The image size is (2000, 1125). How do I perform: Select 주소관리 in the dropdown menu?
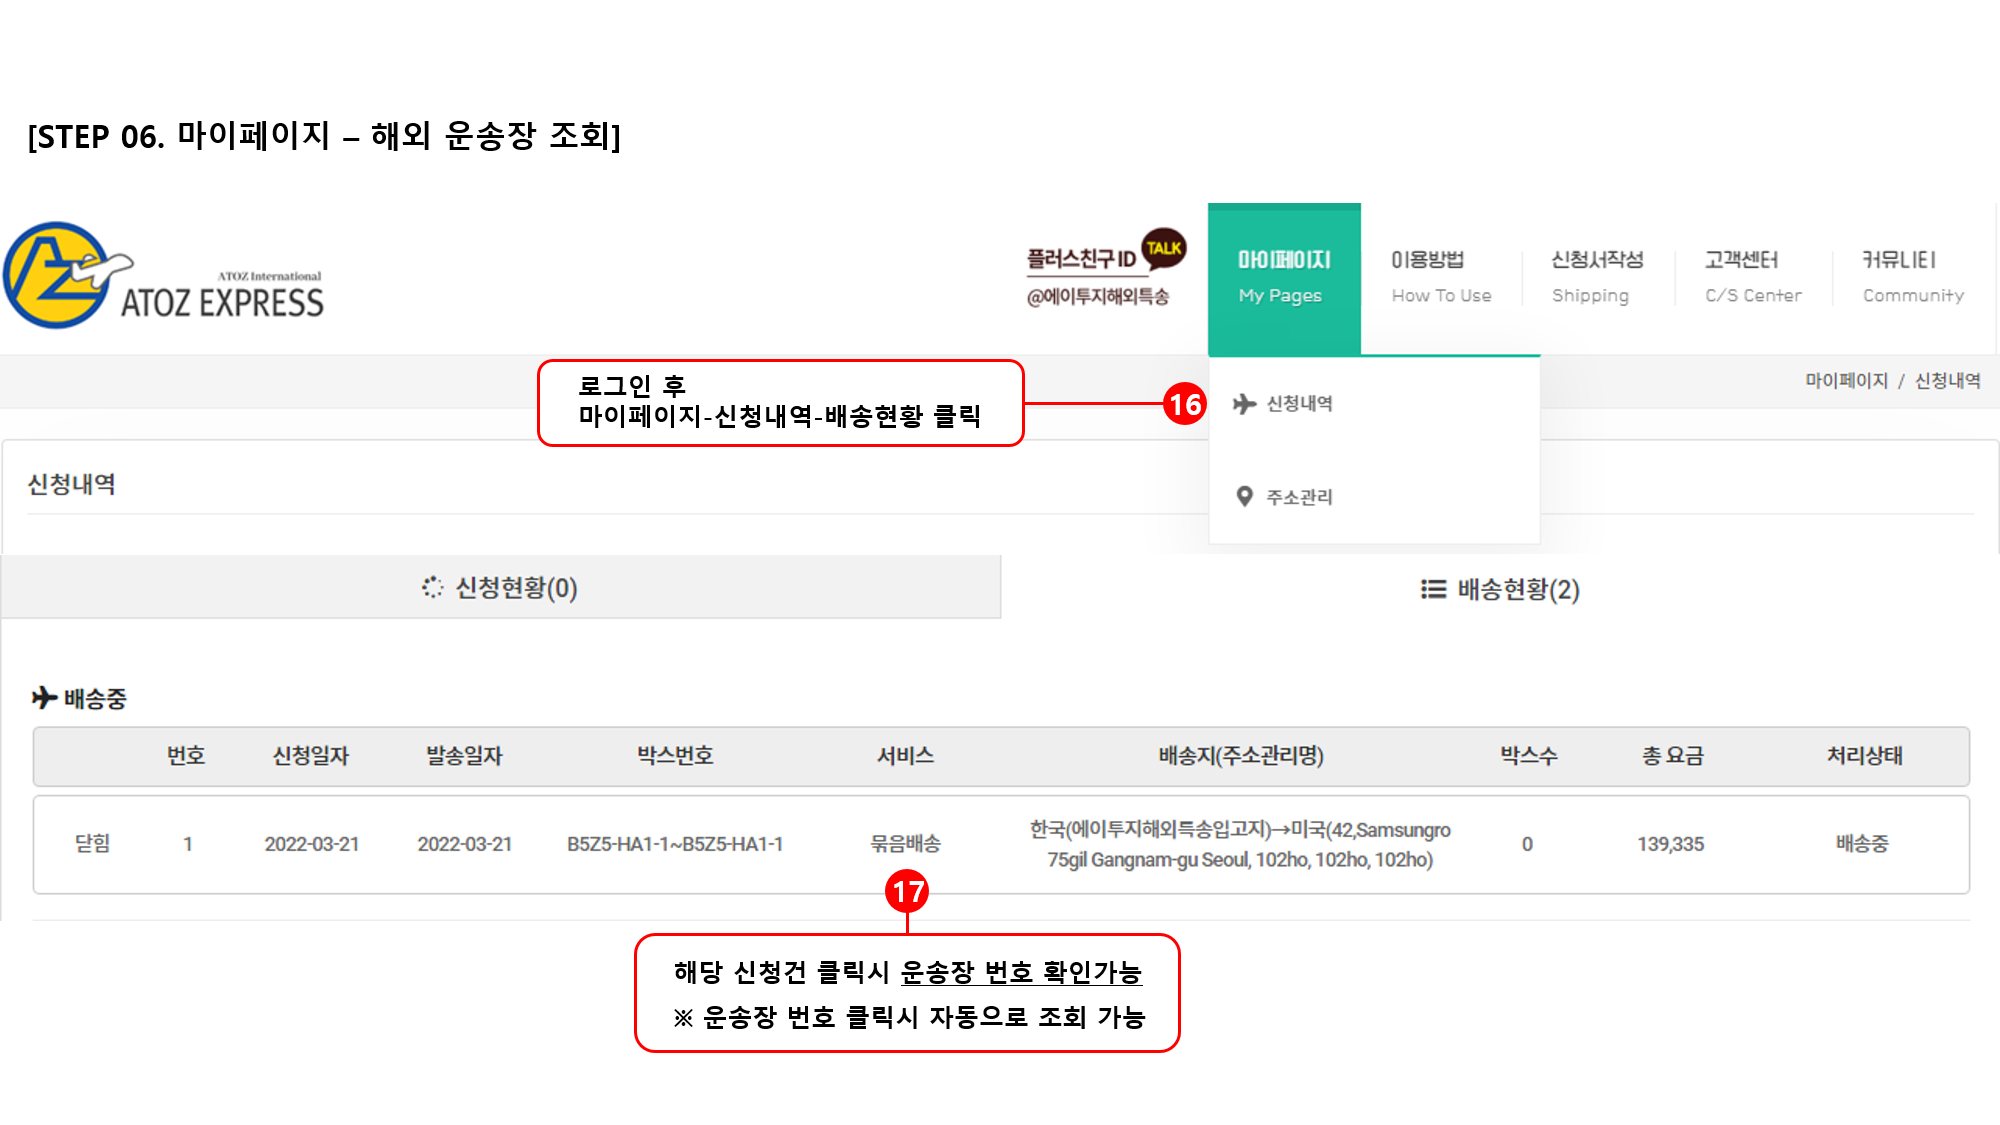tap(1299, 497)
